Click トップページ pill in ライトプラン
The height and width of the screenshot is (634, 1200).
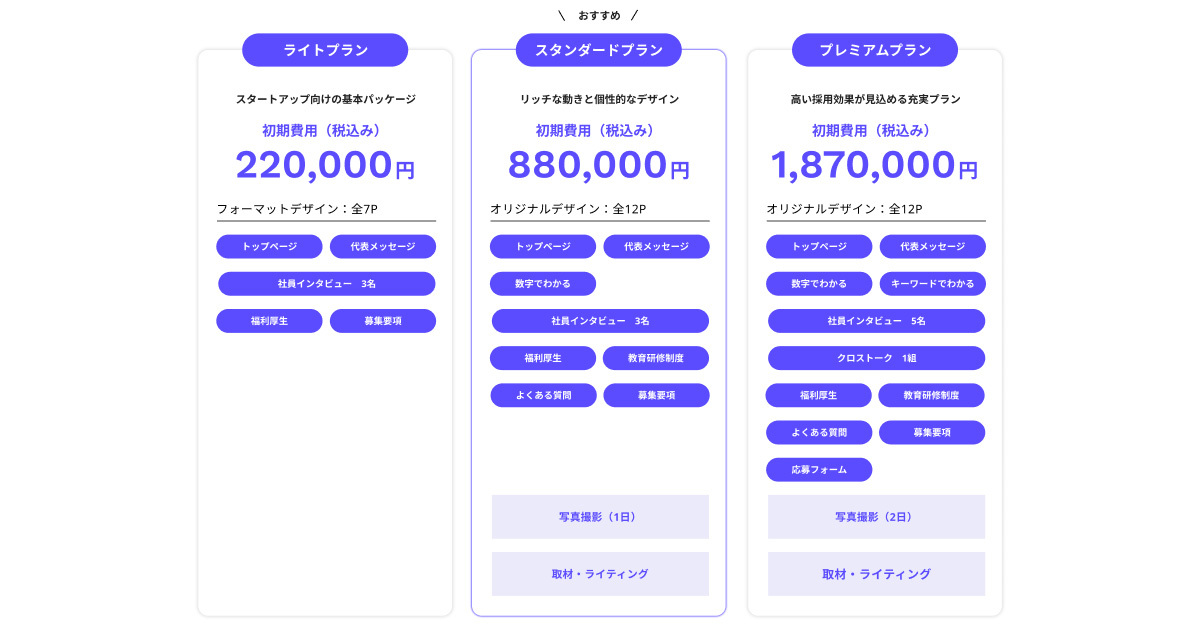point(270,246)
